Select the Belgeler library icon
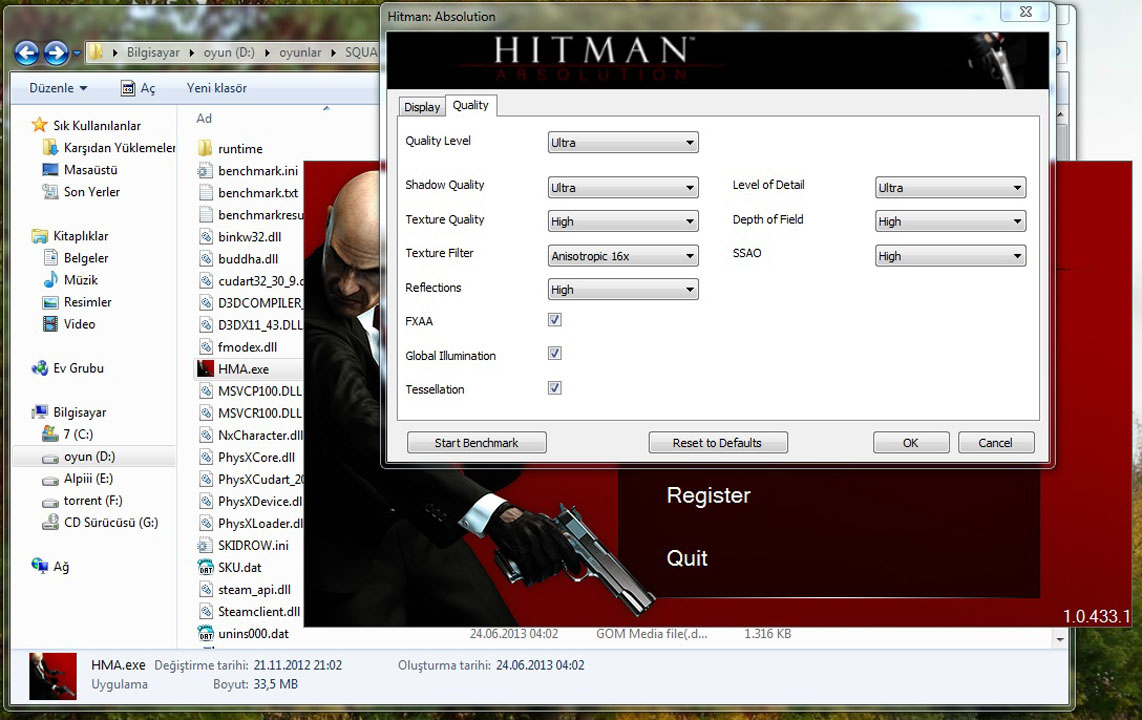Screen dimensions: 1142x720 (x=50, y=258)
